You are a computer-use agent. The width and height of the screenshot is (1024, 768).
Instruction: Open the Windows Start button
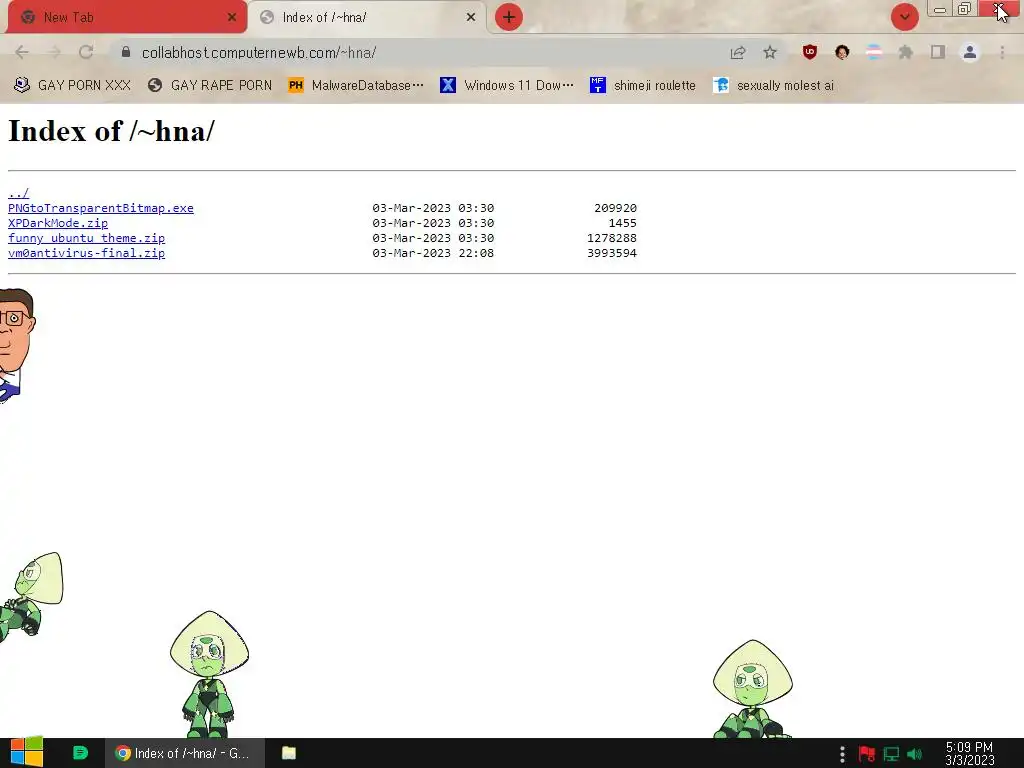point(26,753)
